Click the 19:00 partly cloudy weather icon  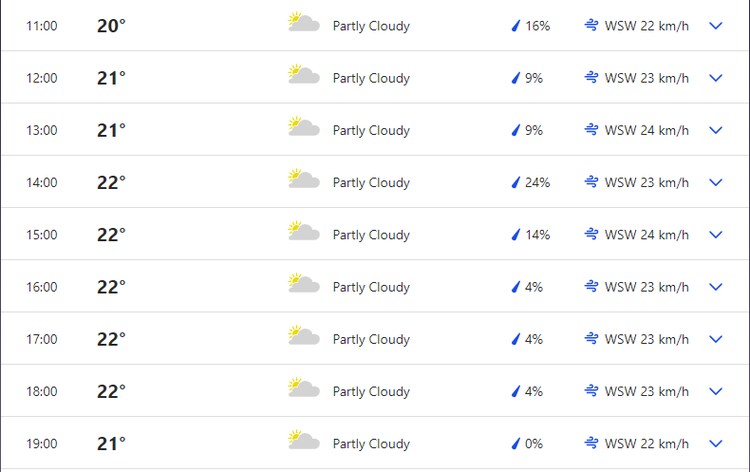(x=303, y=442)
